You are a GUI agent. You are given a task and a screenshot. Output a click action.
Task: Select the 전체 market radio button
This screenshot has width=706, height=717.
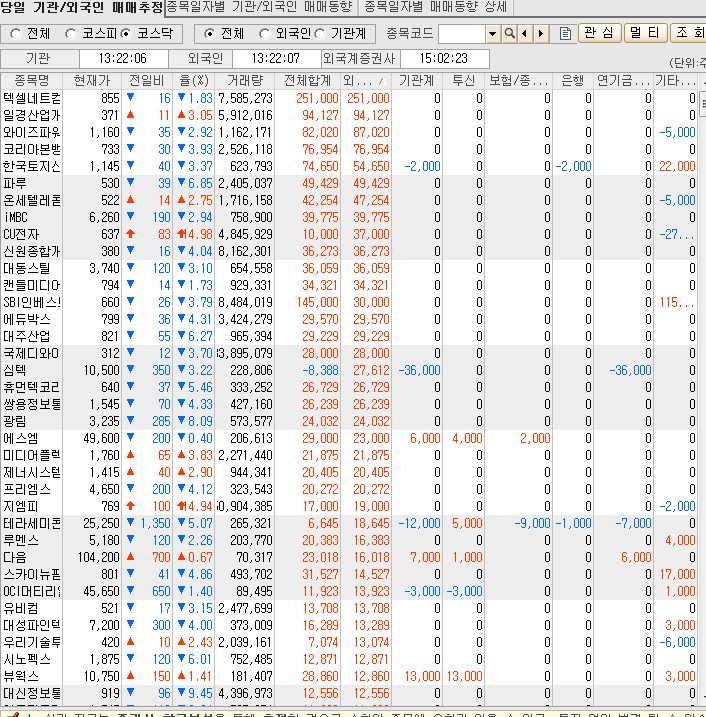(x=16, y=34)
